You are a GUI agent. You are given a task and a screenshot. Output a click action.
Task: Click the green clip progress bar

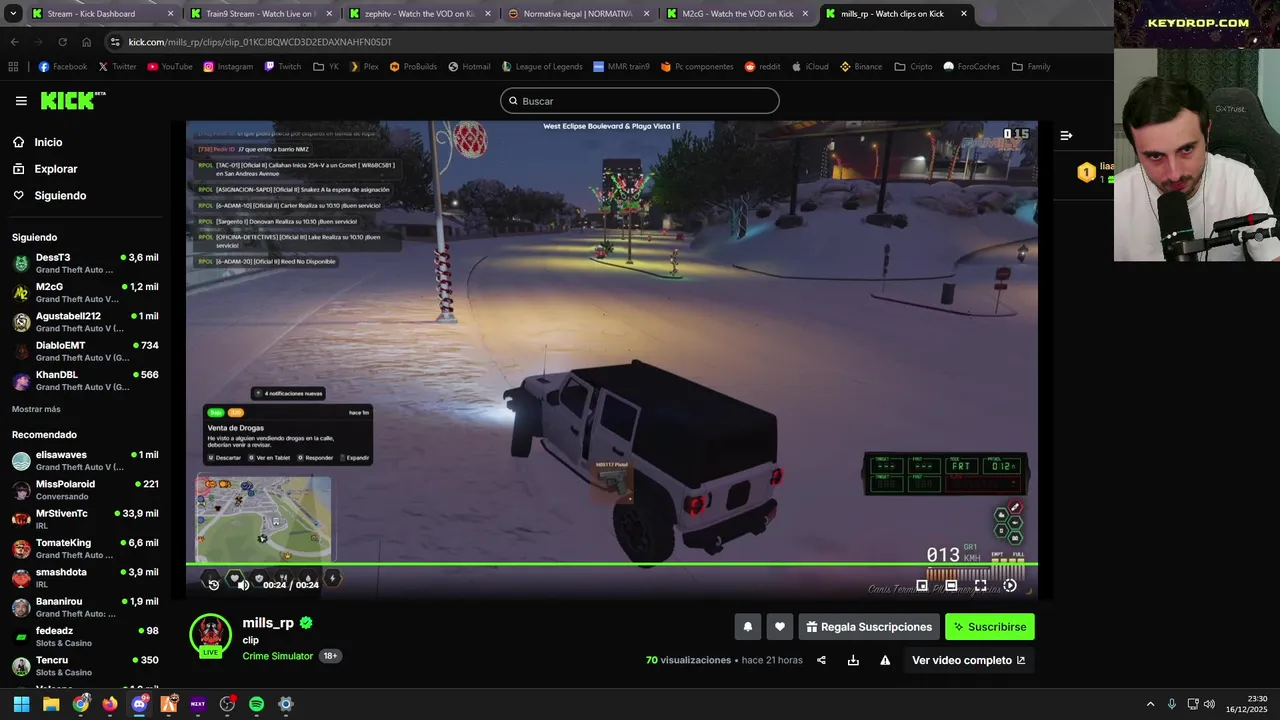point(611,564)
